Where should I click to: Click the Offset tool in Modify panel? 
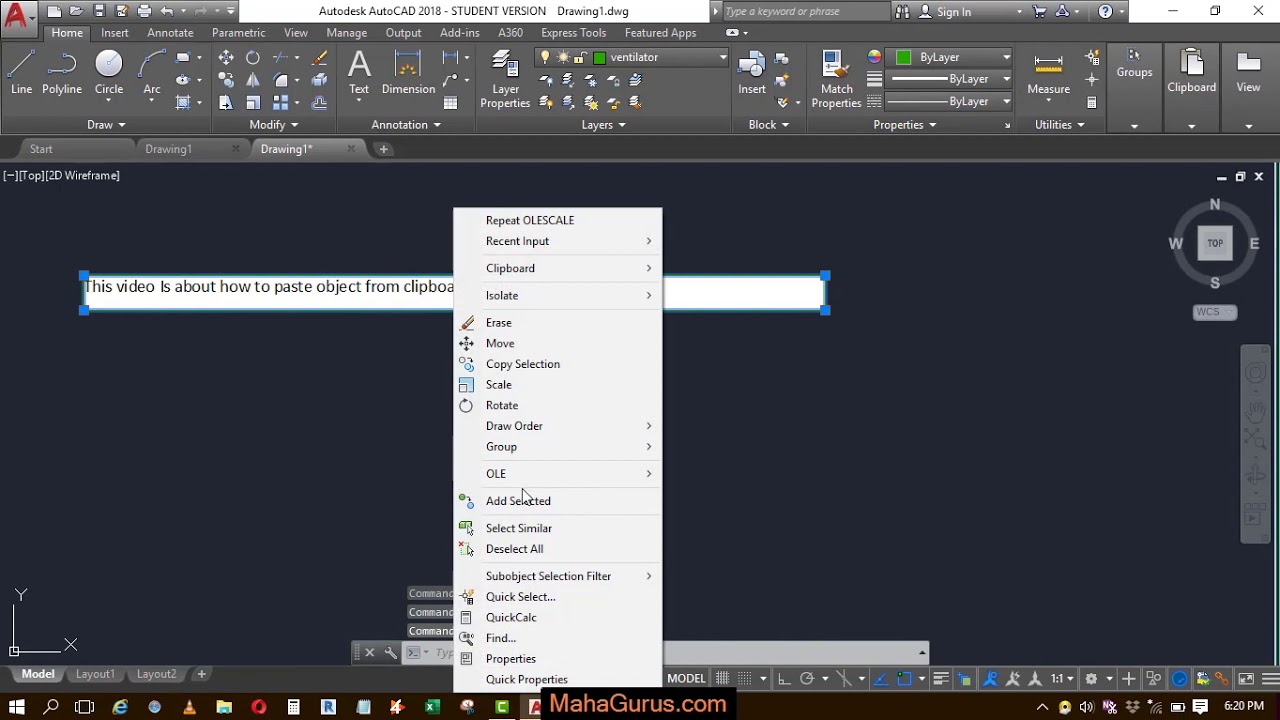(x=319, y=102)
